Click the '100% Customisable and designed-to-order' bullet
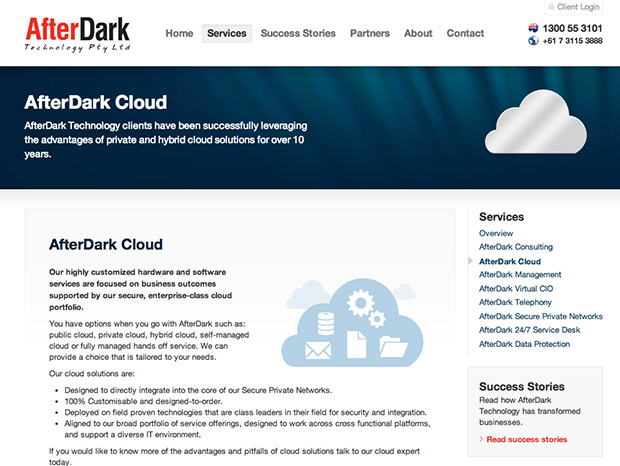 click(143, 401)
